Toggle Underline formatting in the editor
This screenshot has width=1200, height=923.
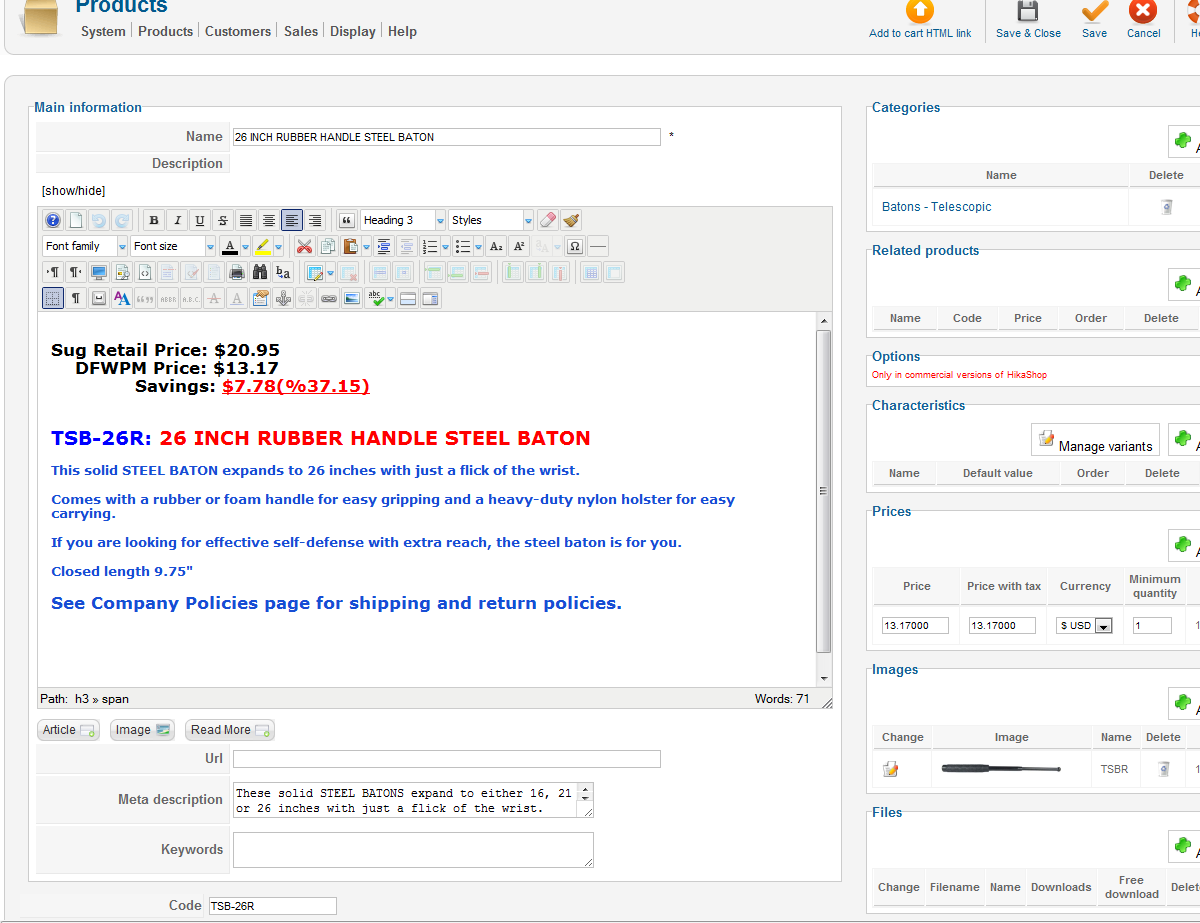(x=199, y=220)
